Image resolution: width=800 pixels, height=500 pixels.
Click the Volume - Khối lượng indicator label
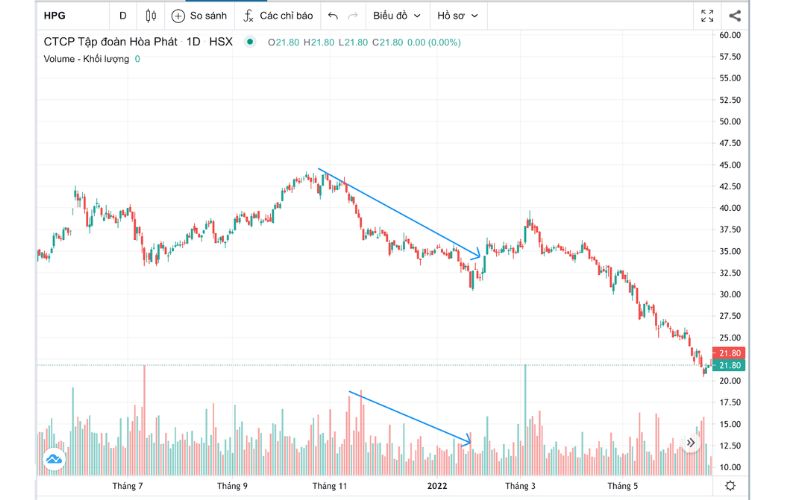tap(87, 59)
